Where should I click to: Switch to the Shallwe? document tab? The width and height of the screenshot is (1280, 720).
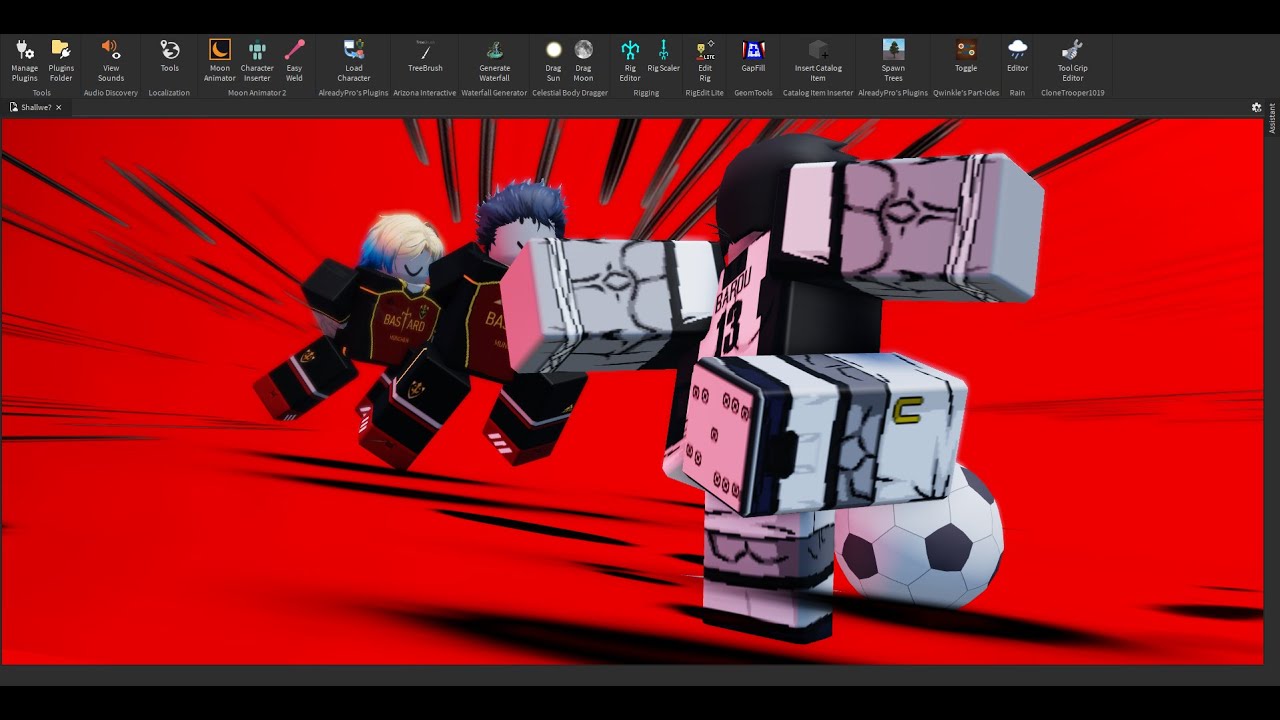(x=36, y=107)
